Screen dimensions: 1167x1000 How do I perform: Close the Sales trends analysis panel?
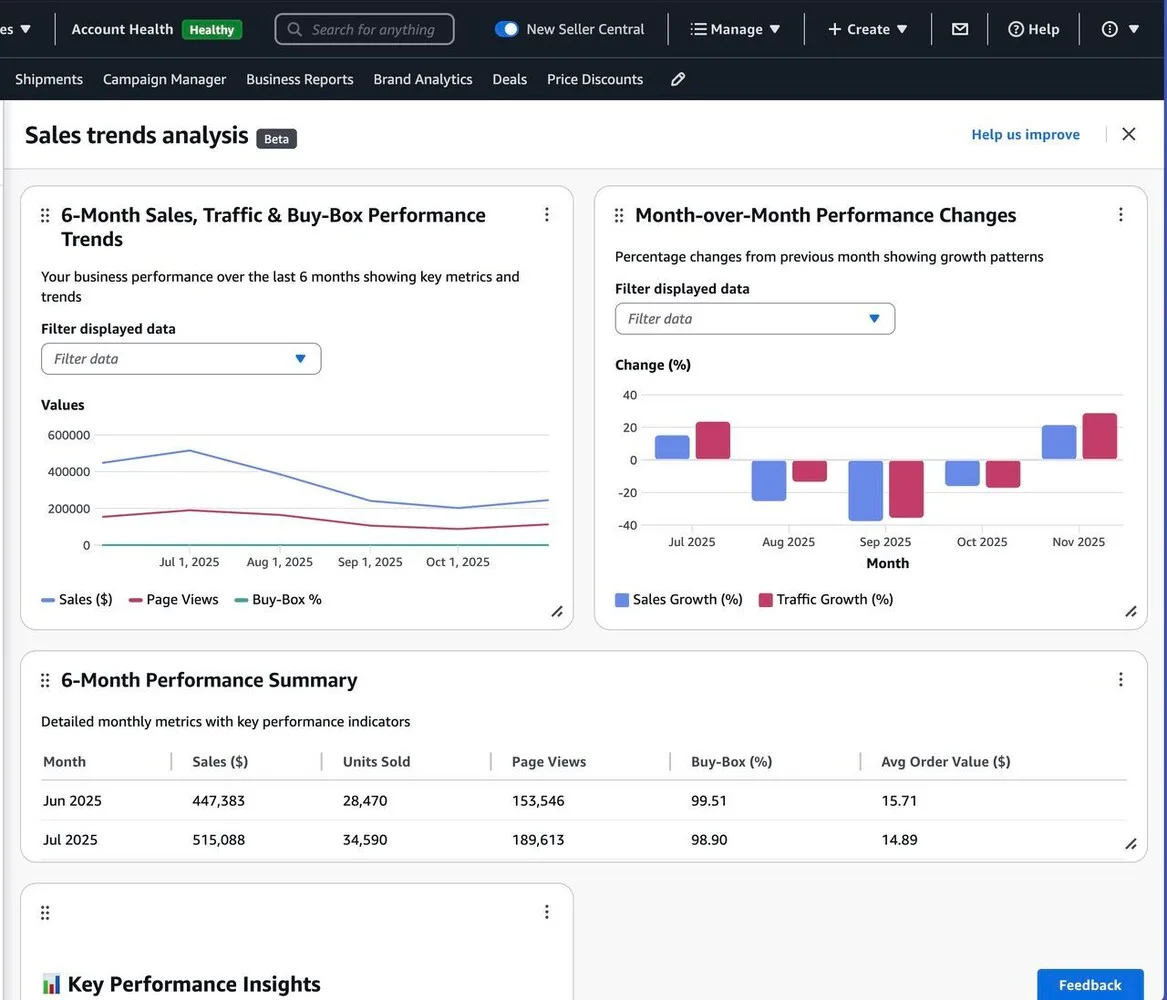coord(1128,134)
